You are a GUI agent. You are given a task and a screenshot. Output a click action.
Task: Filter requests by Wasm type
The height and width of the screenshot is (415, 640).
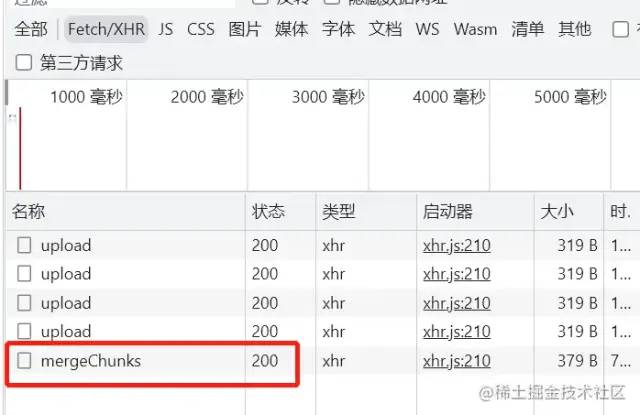coord(476,29)
